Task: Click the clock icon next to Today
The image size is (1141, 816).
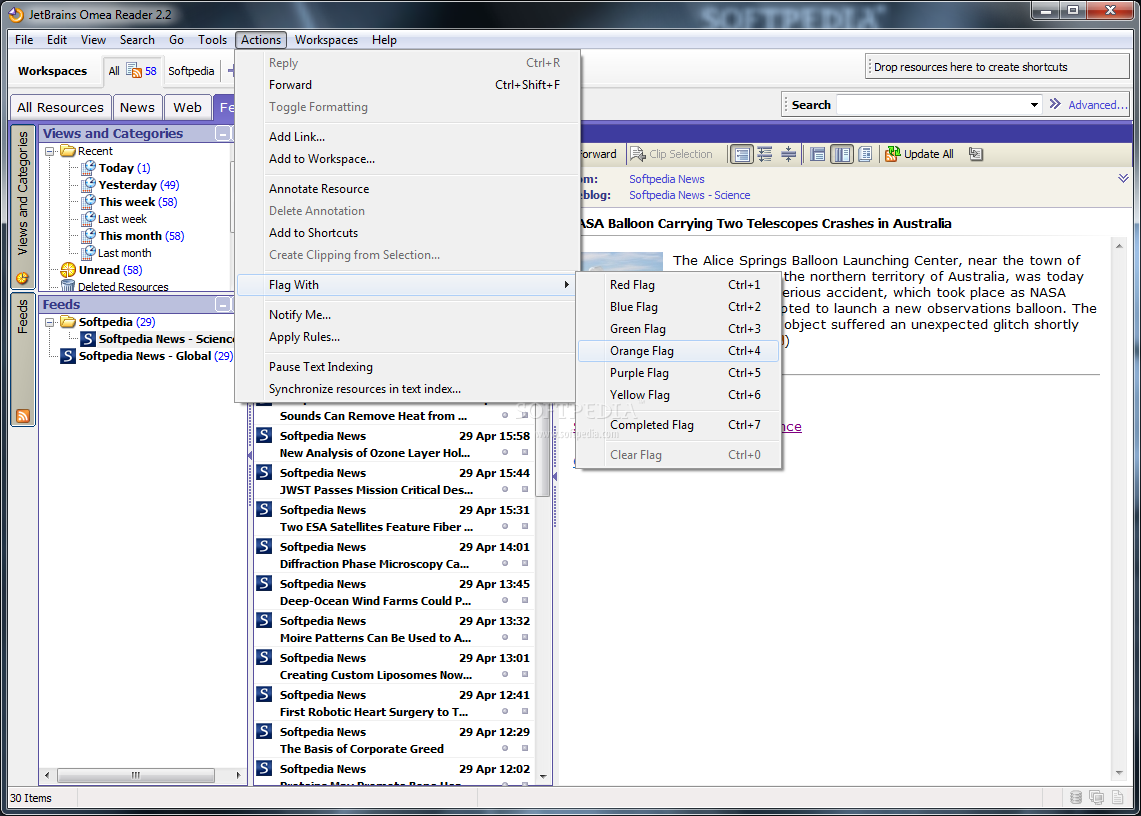Action: [x=89, y=167]
